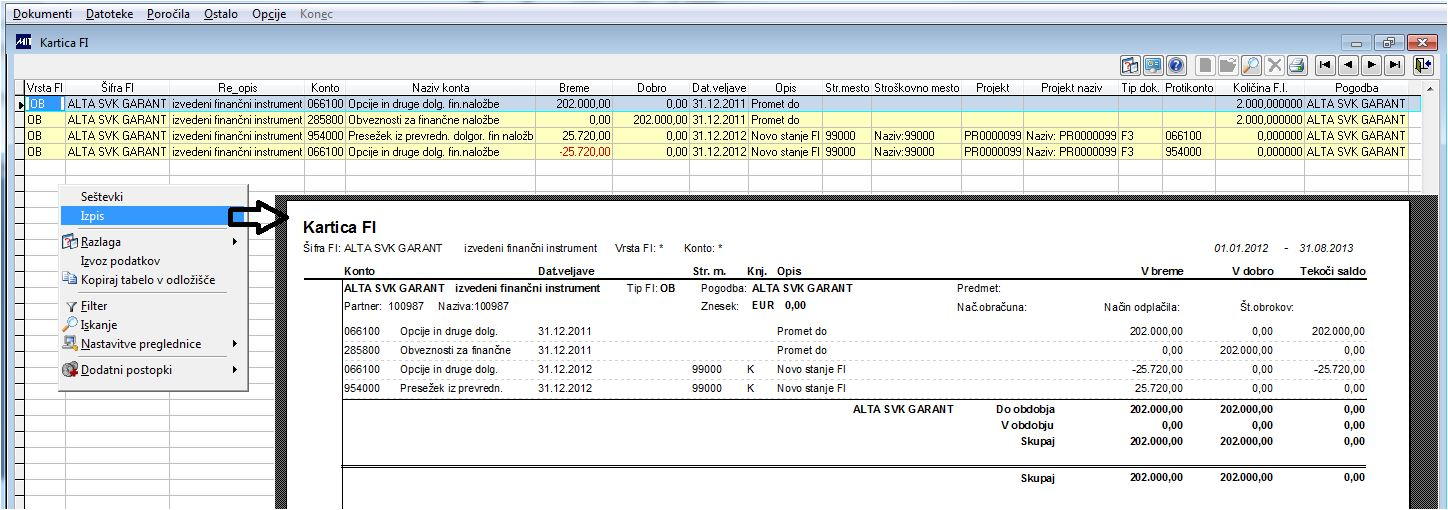Click Razlaga book icon in context menu
The image size is (1448, 510).
pyautogui.click(x=70, y=242)
